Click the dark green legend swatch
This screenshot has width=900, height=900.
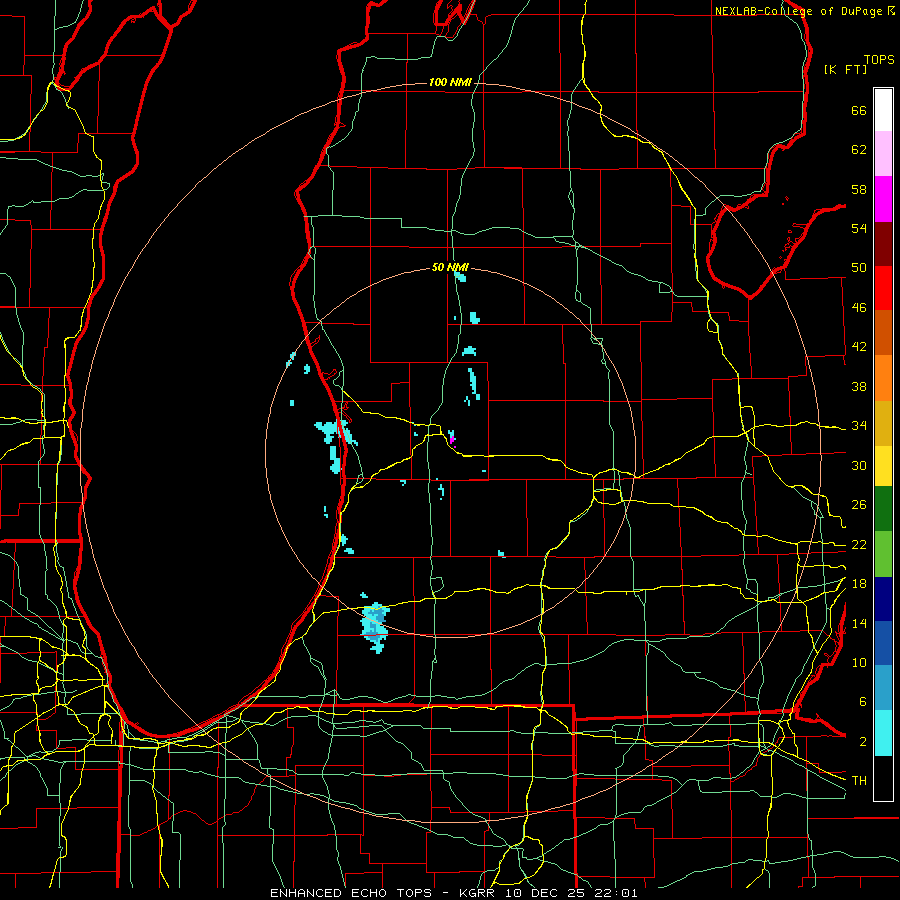883,509
